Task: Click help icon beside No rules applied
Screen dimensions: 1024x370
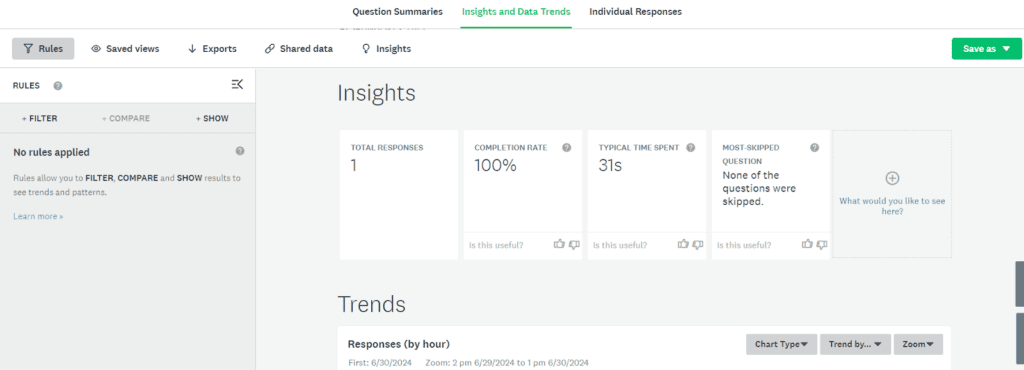Action: [240, 151]
